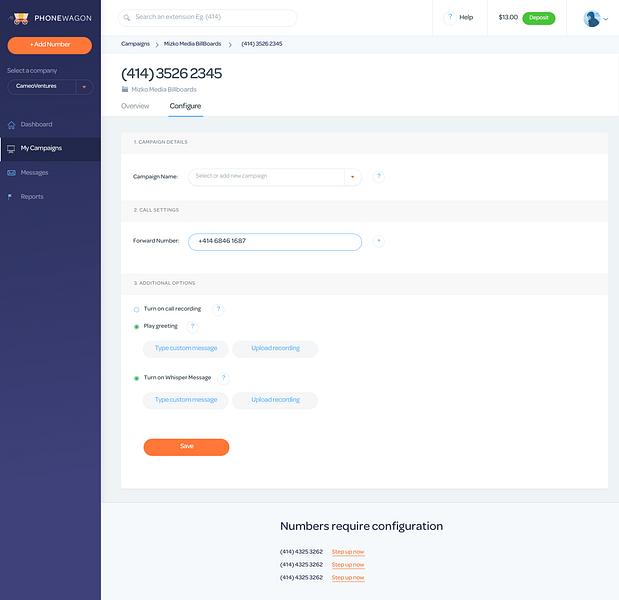This screenshot has height=600, width=619.
Task: Focus the extension search field
Action: click(208, 18)
